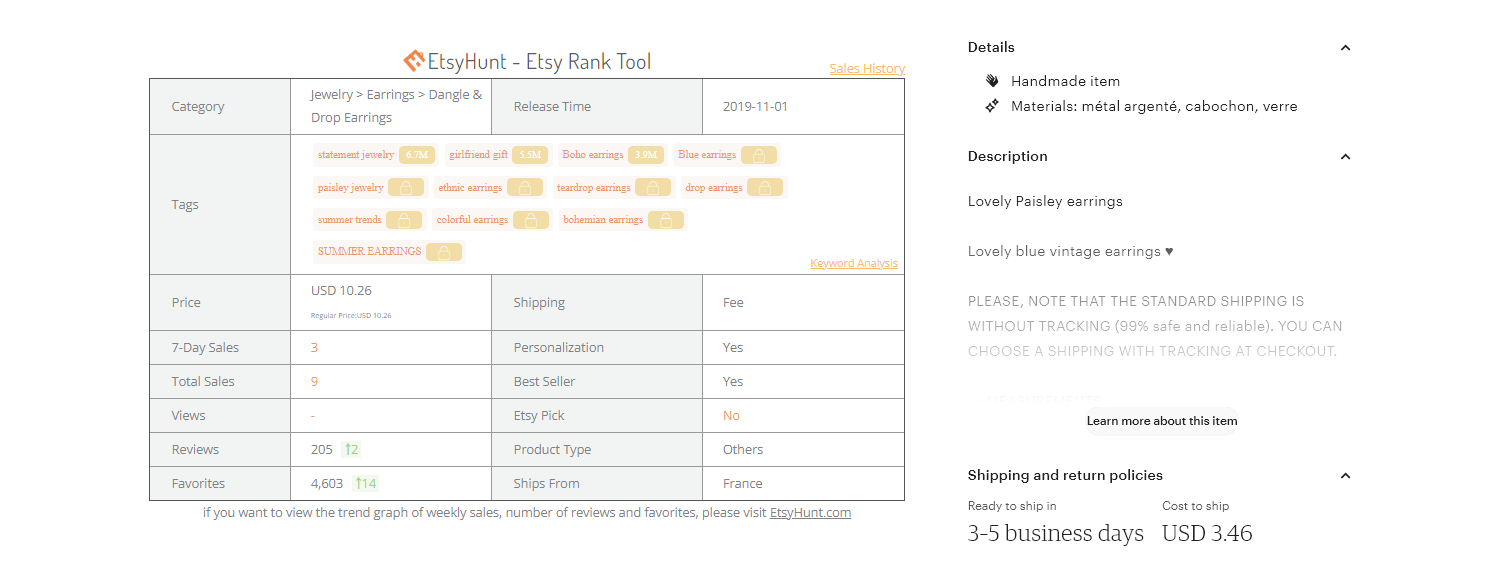Open the Sales History link
The image size is (1512, 571).
(867, 69)
